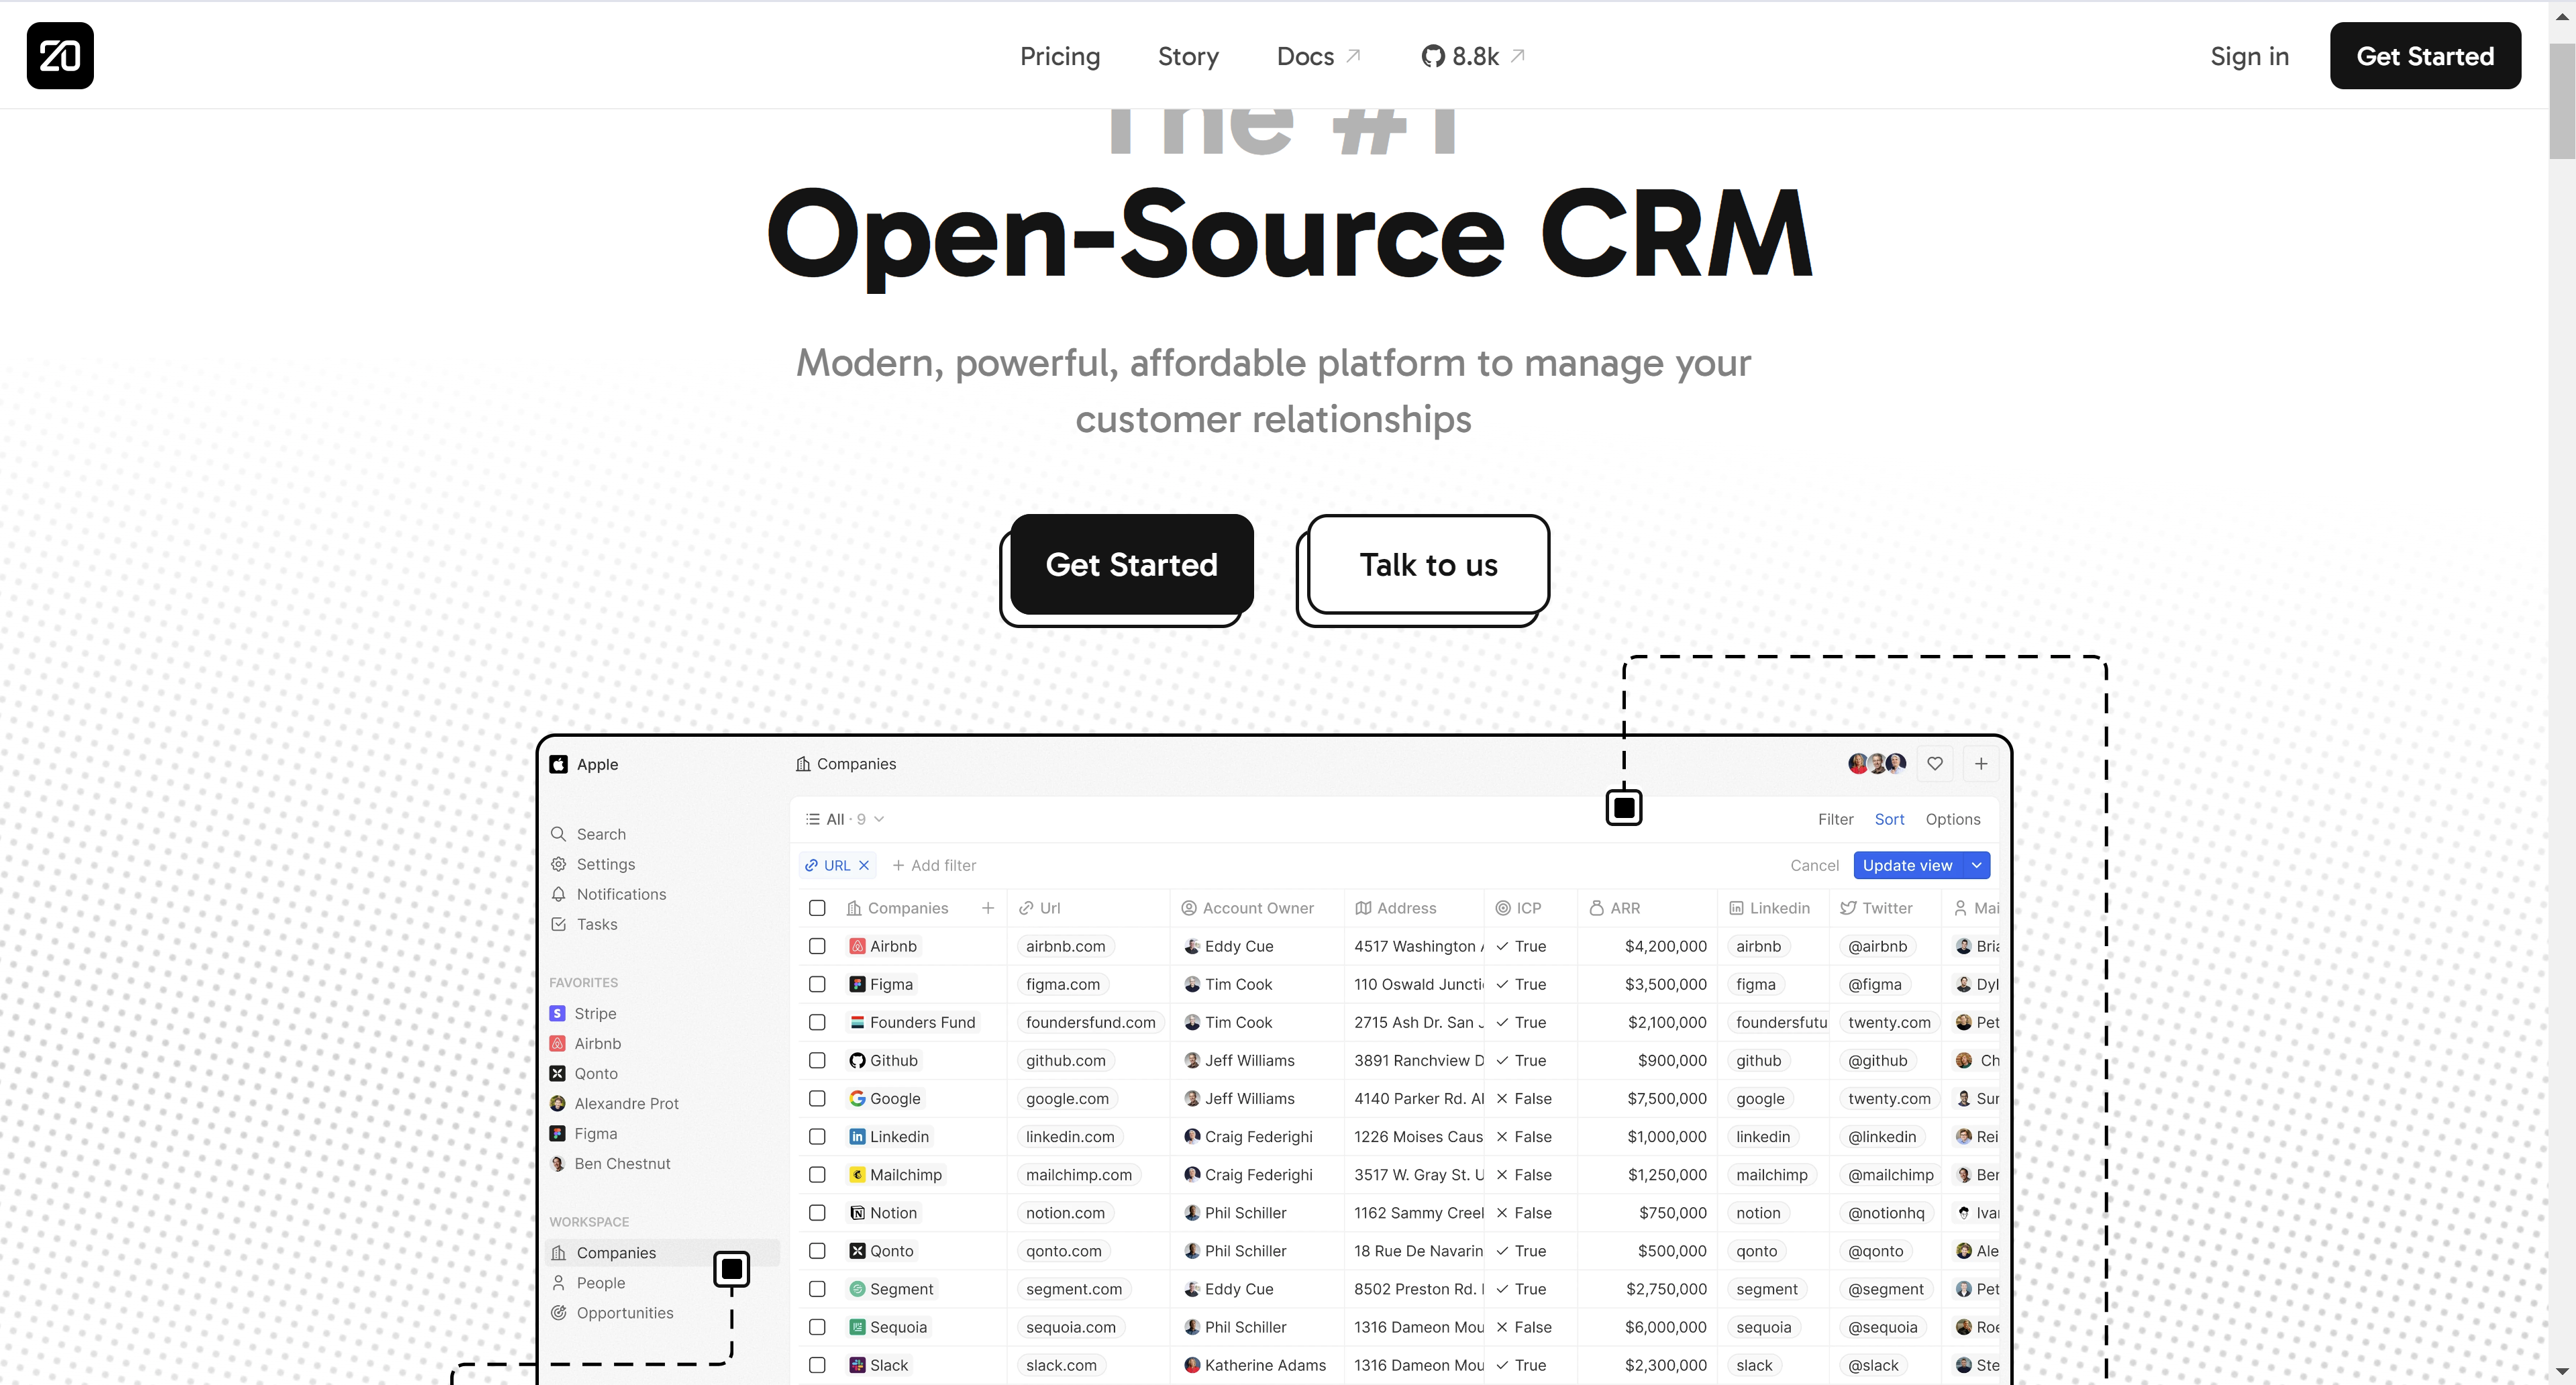
Task: Select all rows with the header checkbox
Action: point(817,908)
